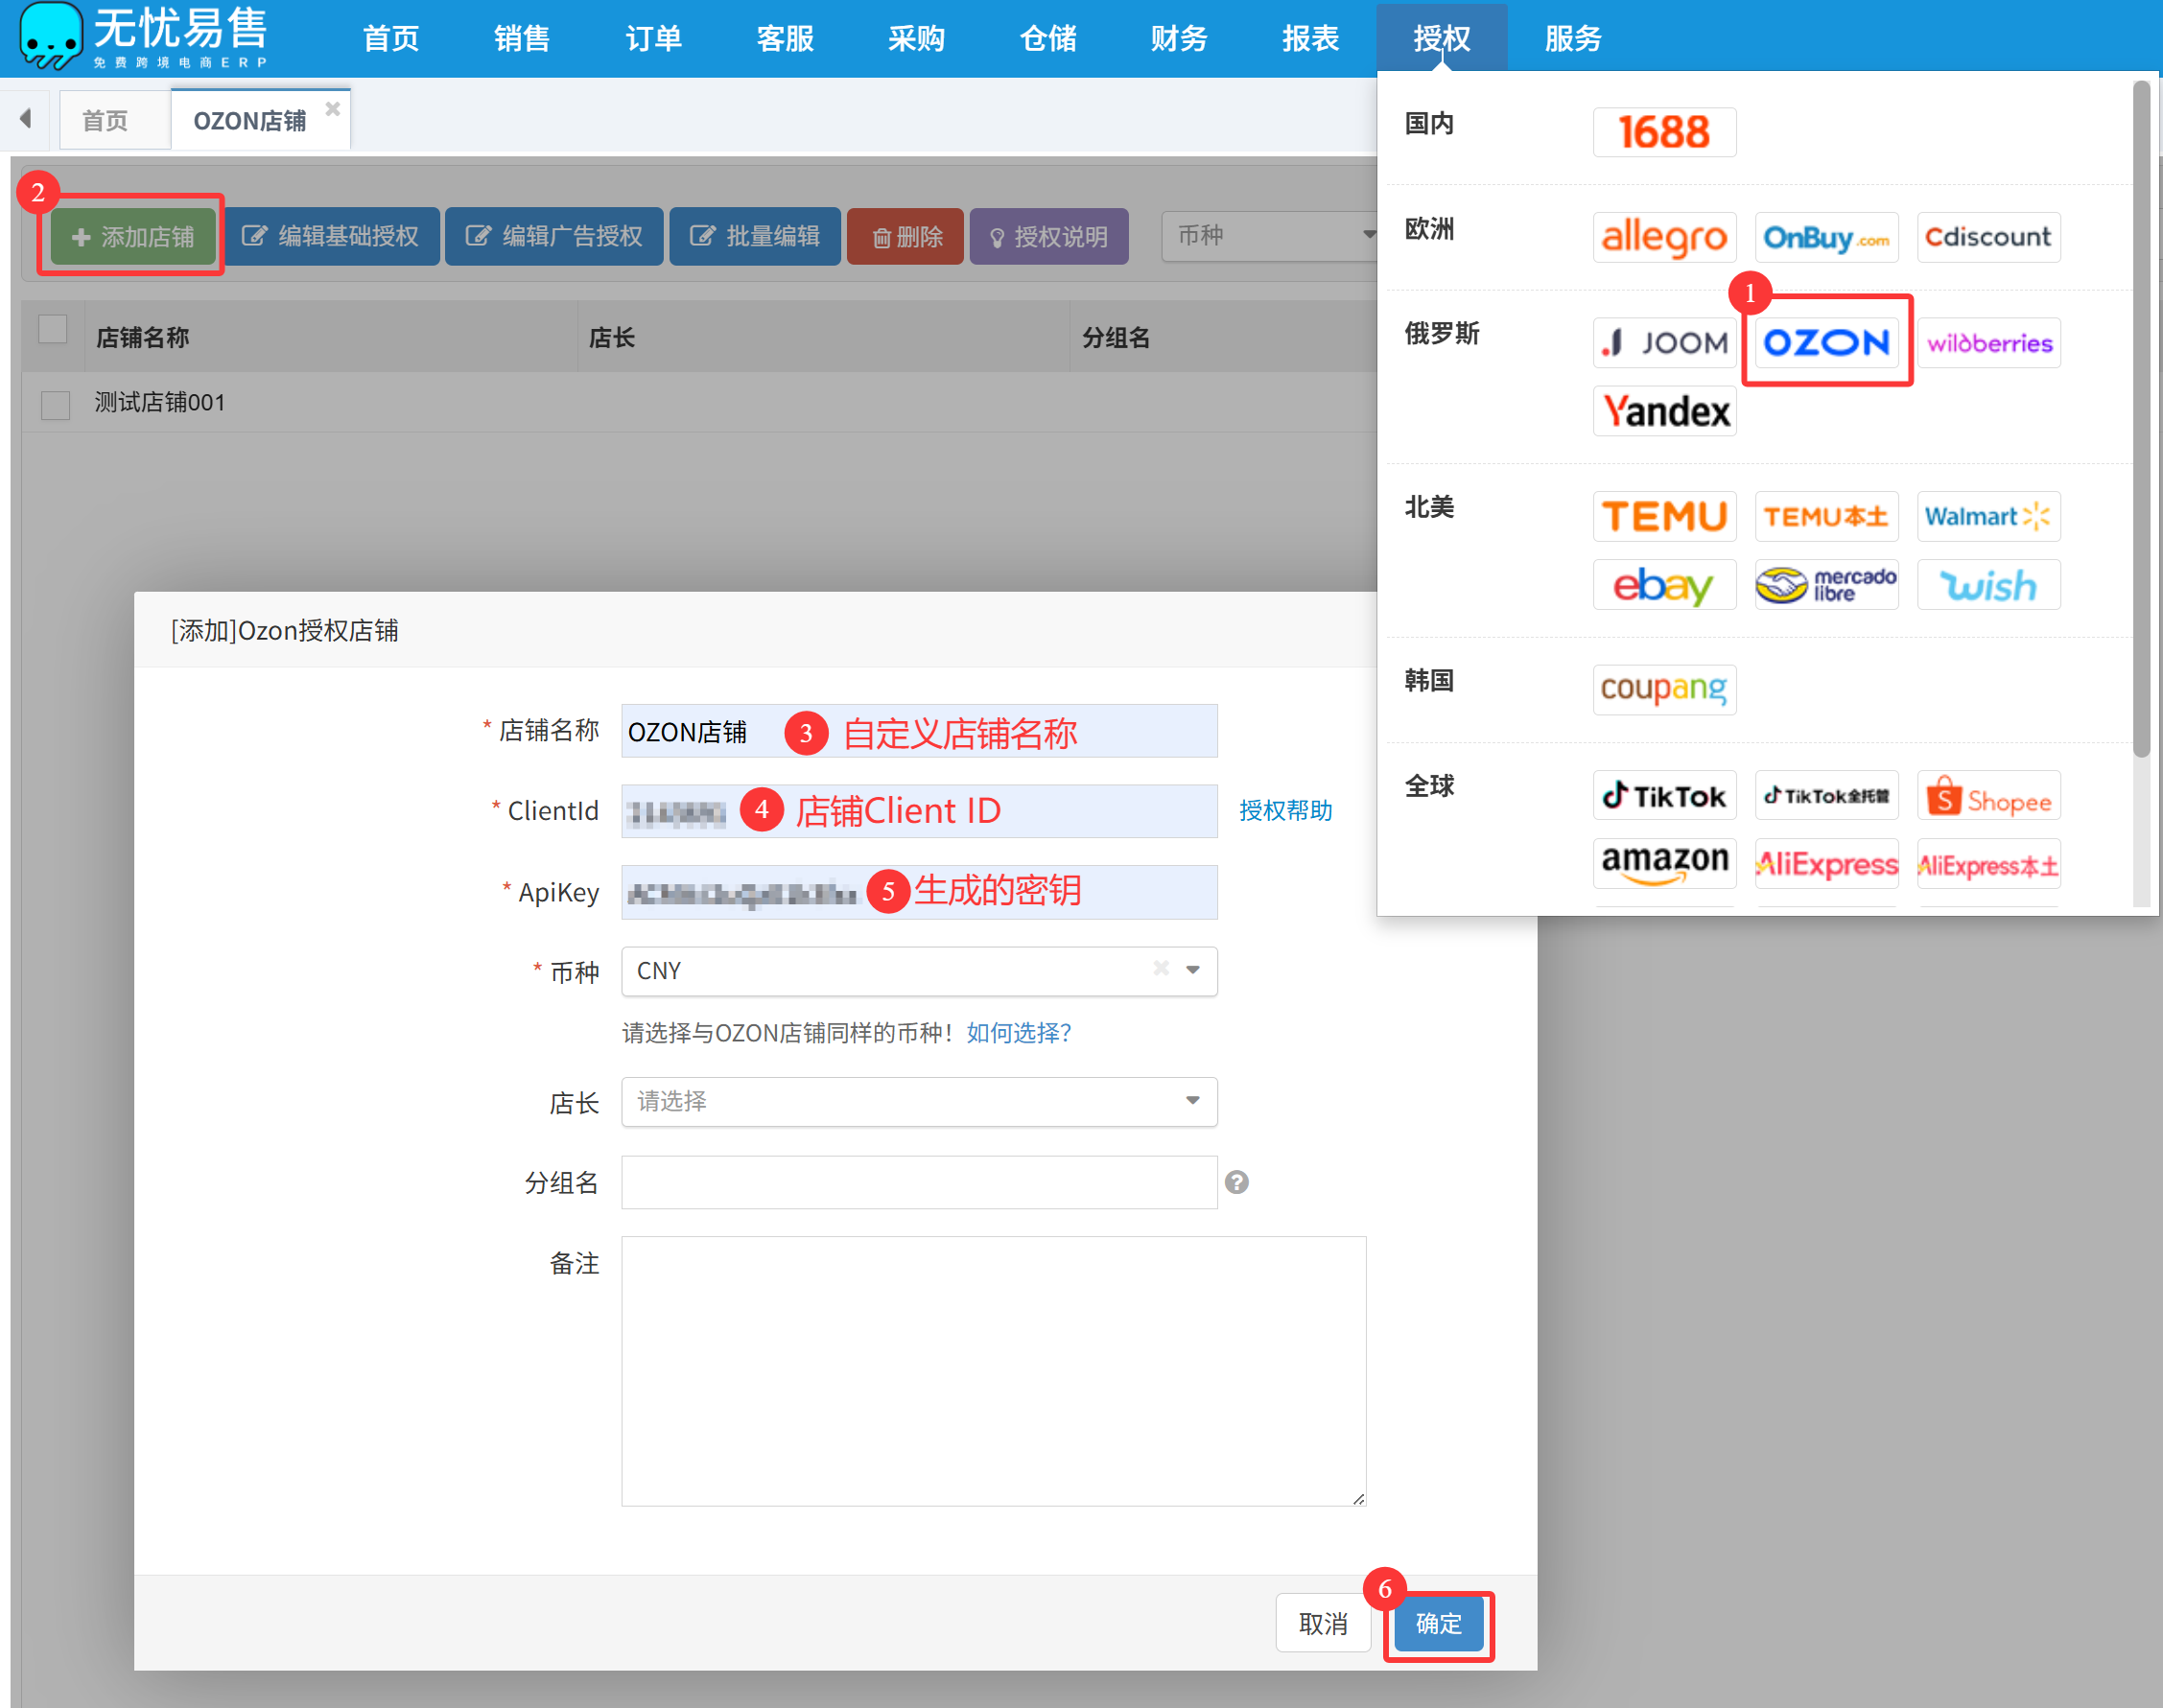Open the Wildberries authorization logo

(x=1988, y=343)
